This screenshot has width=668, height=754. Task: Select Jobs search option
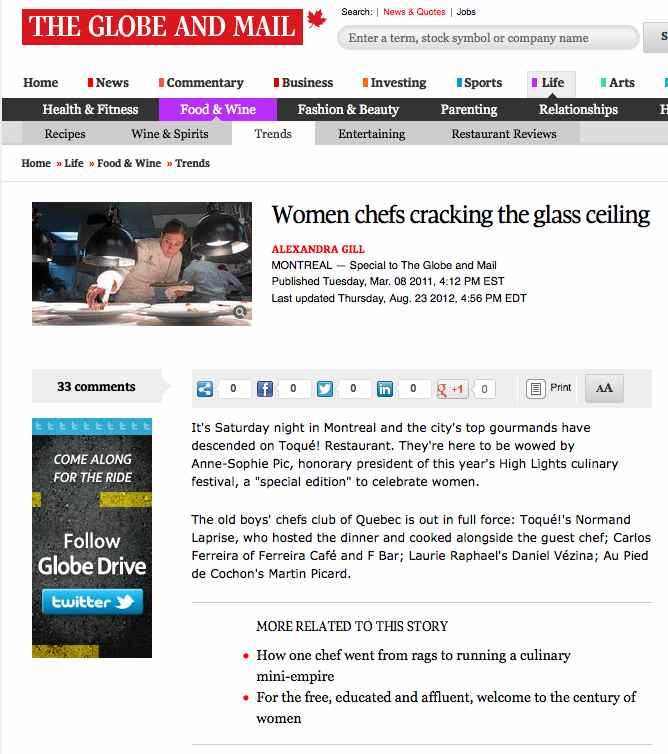(x=466, y=12)
